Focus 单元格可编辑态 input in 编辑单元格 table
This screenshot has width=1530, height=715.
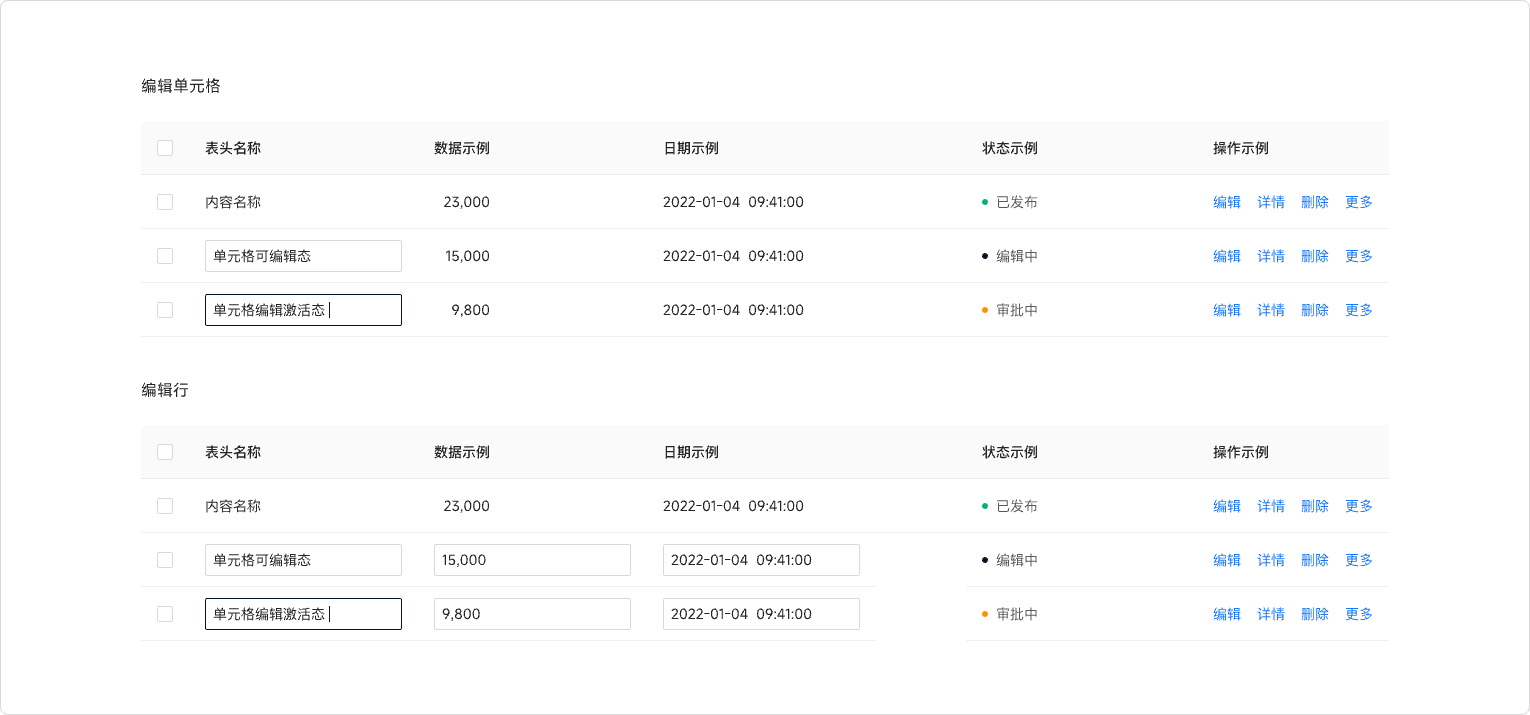click(303, 256)
